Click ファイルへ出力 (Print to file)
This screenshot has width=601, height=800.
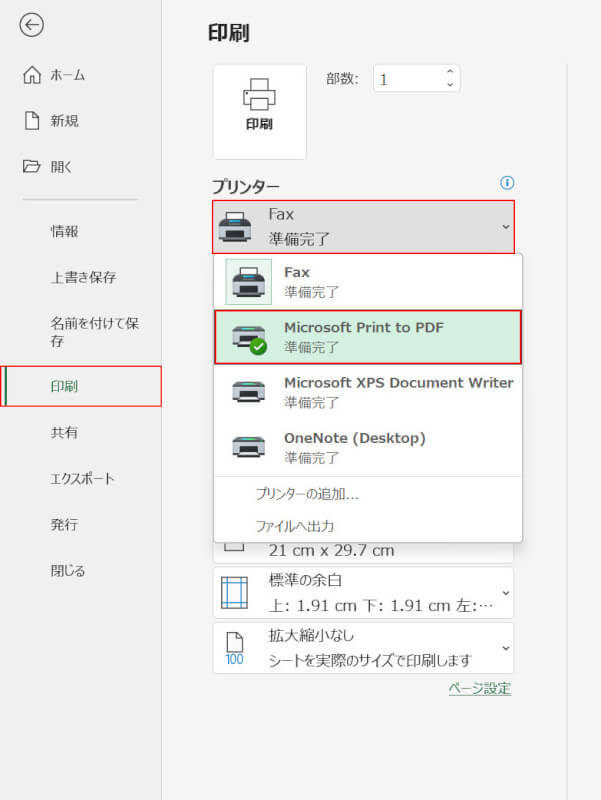(295, 526)
